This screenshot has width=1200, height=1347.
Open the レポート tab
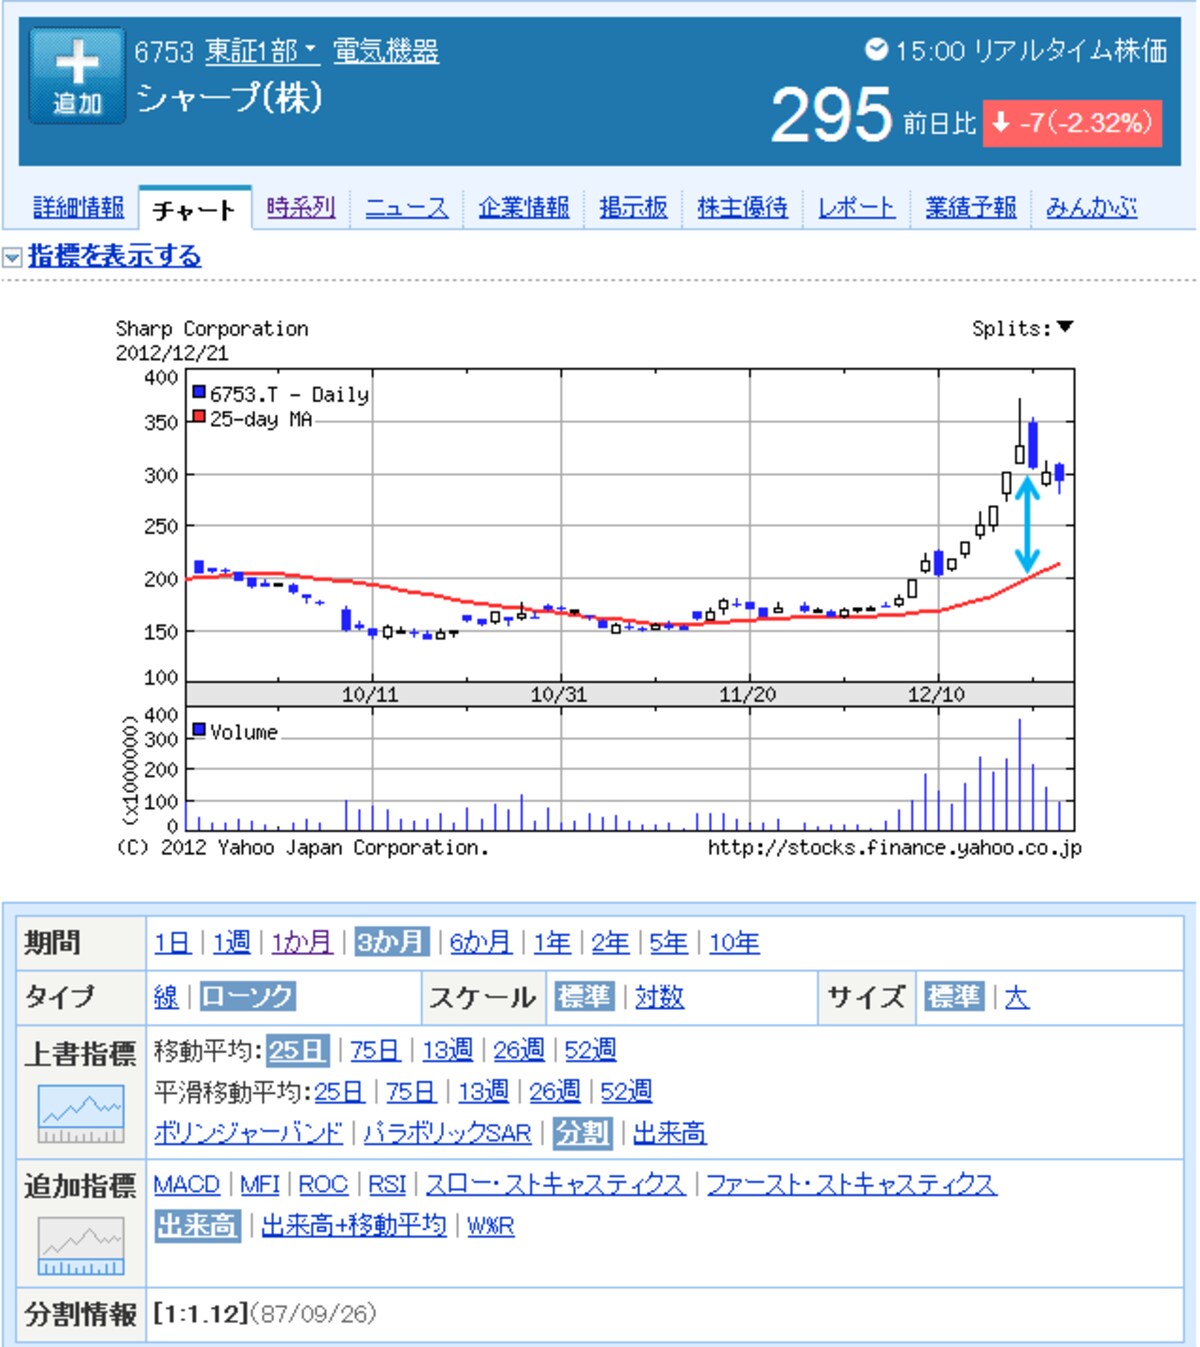[x=856, y=208]
